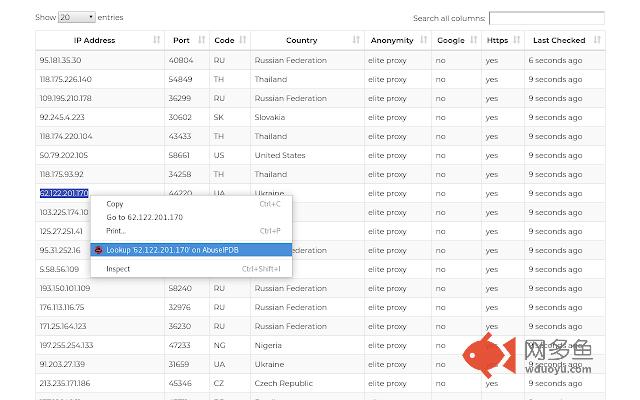Sort by Https column arrows icon
Image resolution: width=640 pixels, height=400 pixels.
[516, 40]
